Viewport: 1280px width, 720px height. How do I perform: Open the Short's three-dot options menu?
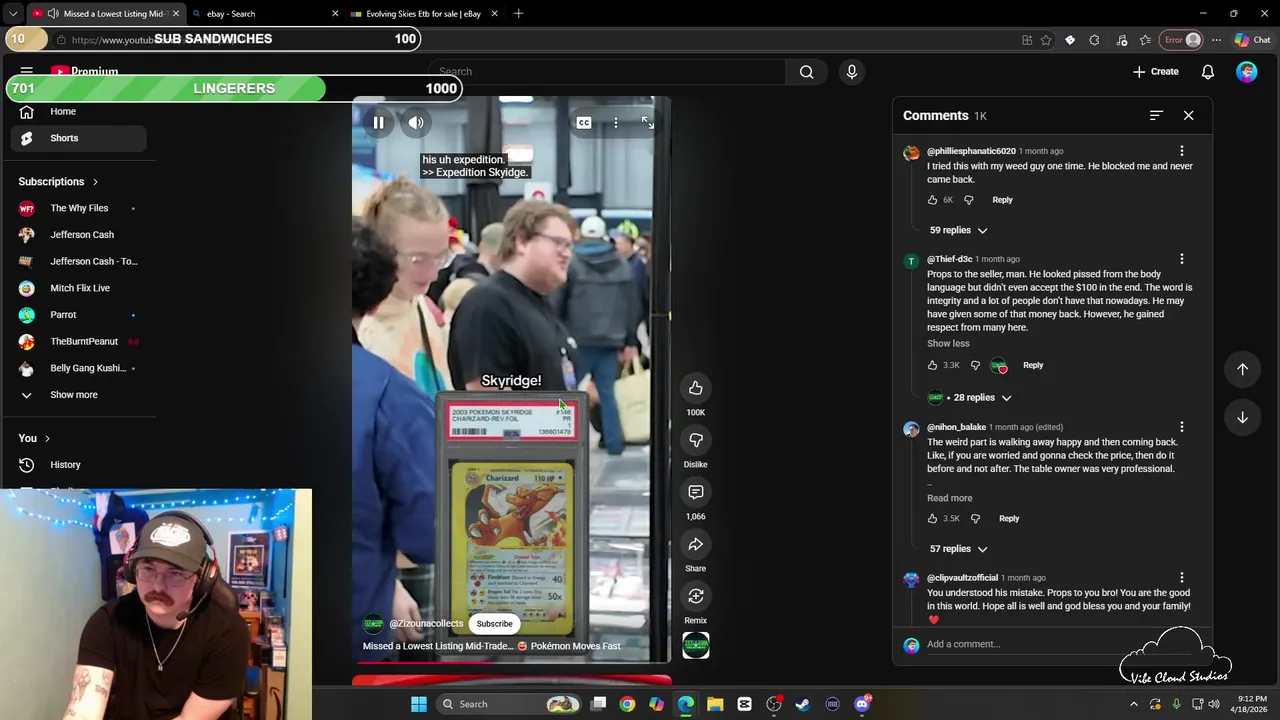(616, 123)
